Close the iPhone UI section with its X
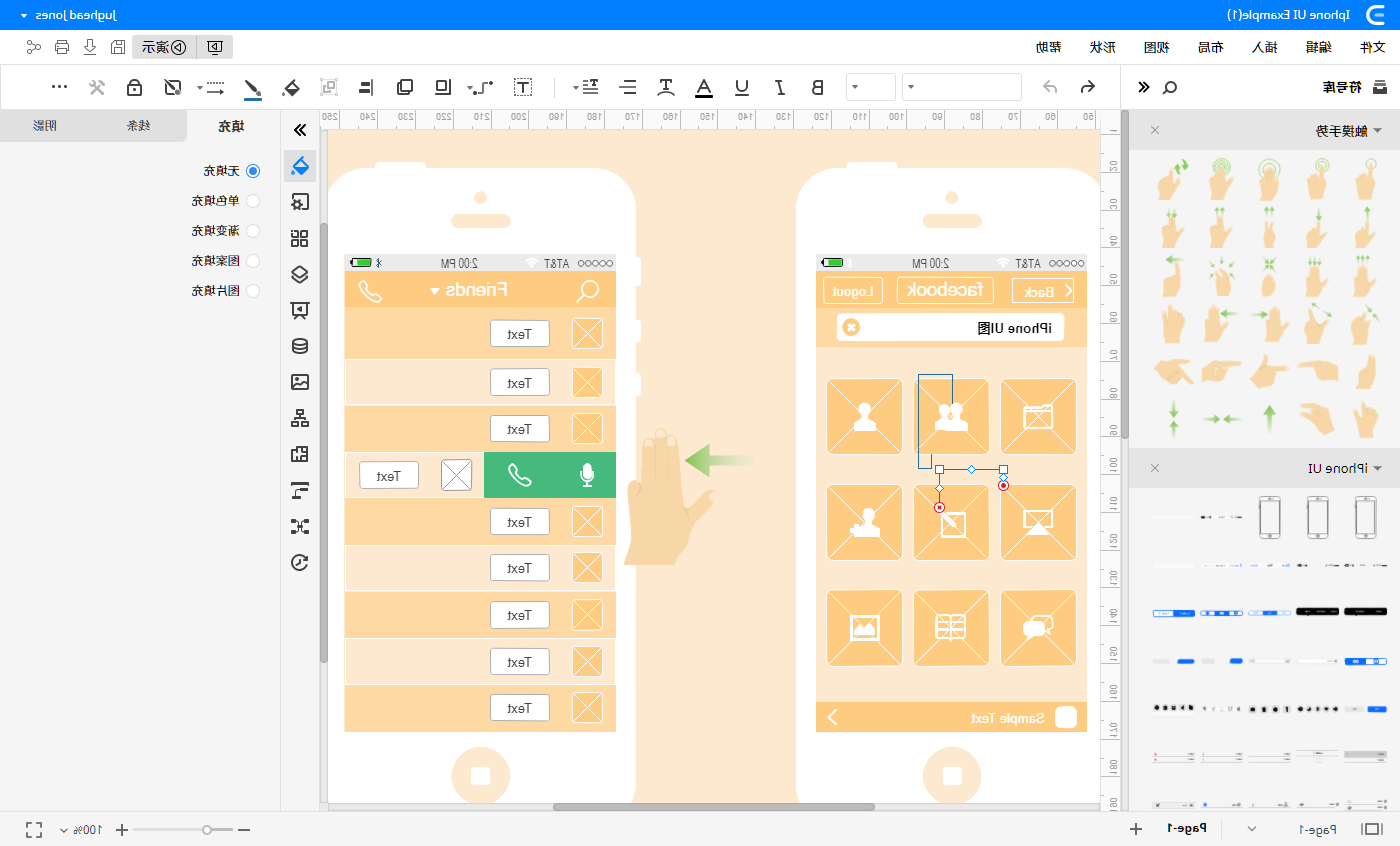The width and height of the screenshot is (1400, 846). point(1154,468)
